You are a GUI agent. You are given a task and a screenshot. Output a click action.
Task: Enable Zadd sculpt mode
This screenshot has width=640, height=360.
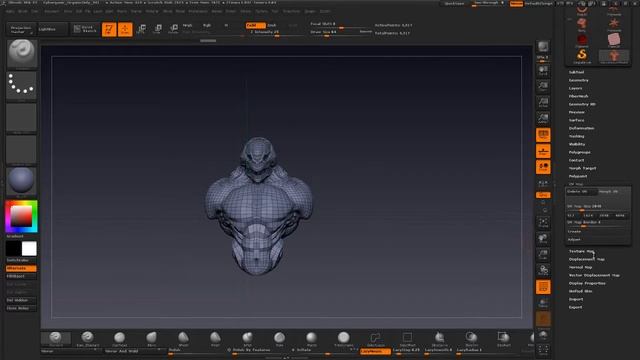pos(256,25)
